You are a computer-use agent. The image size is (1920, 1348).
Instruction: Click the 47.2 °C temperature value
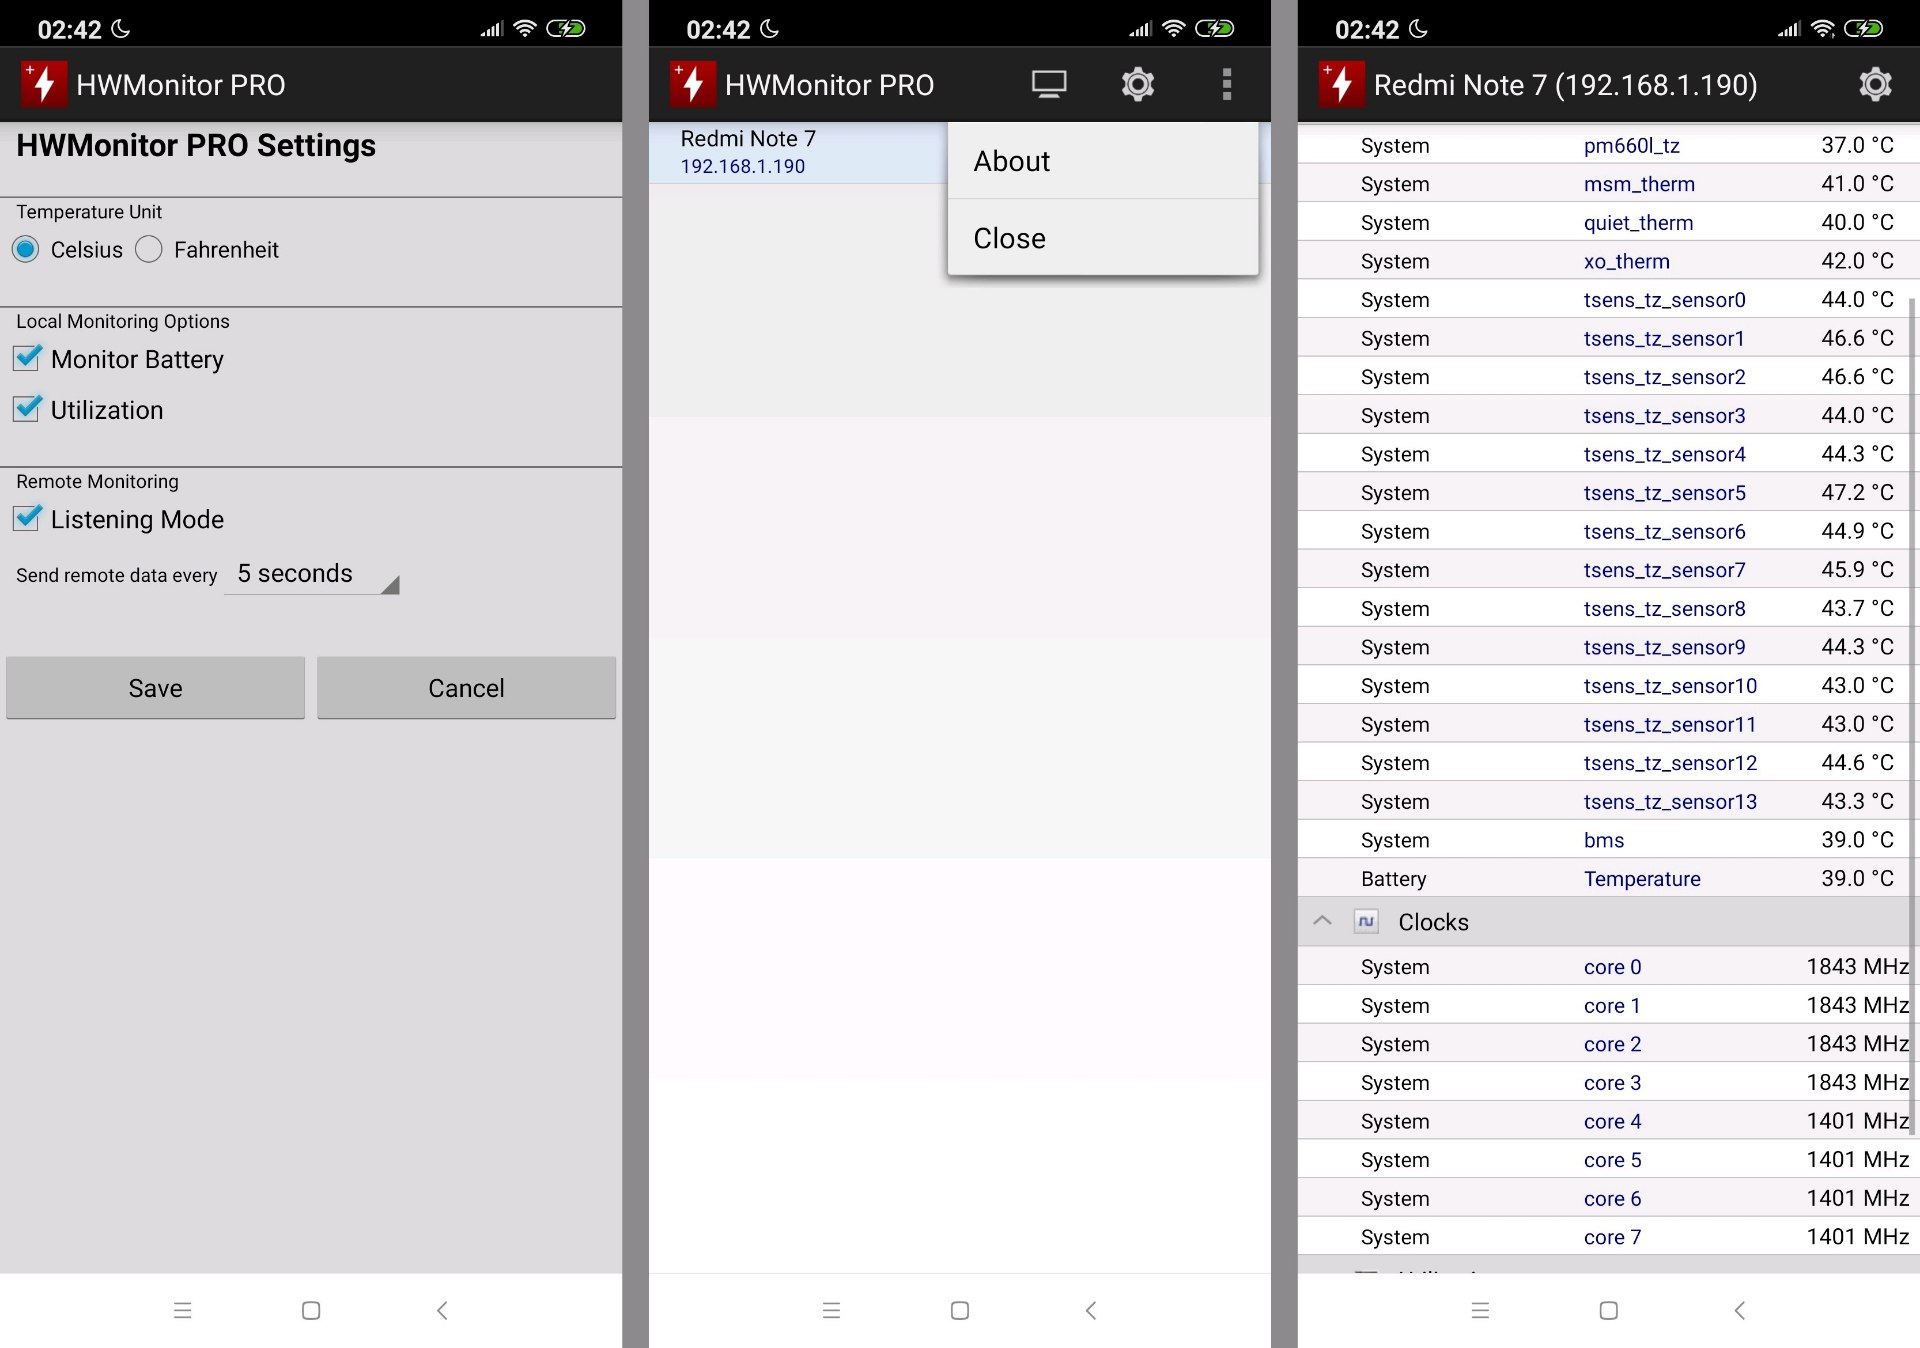(x=1857, y=493)
